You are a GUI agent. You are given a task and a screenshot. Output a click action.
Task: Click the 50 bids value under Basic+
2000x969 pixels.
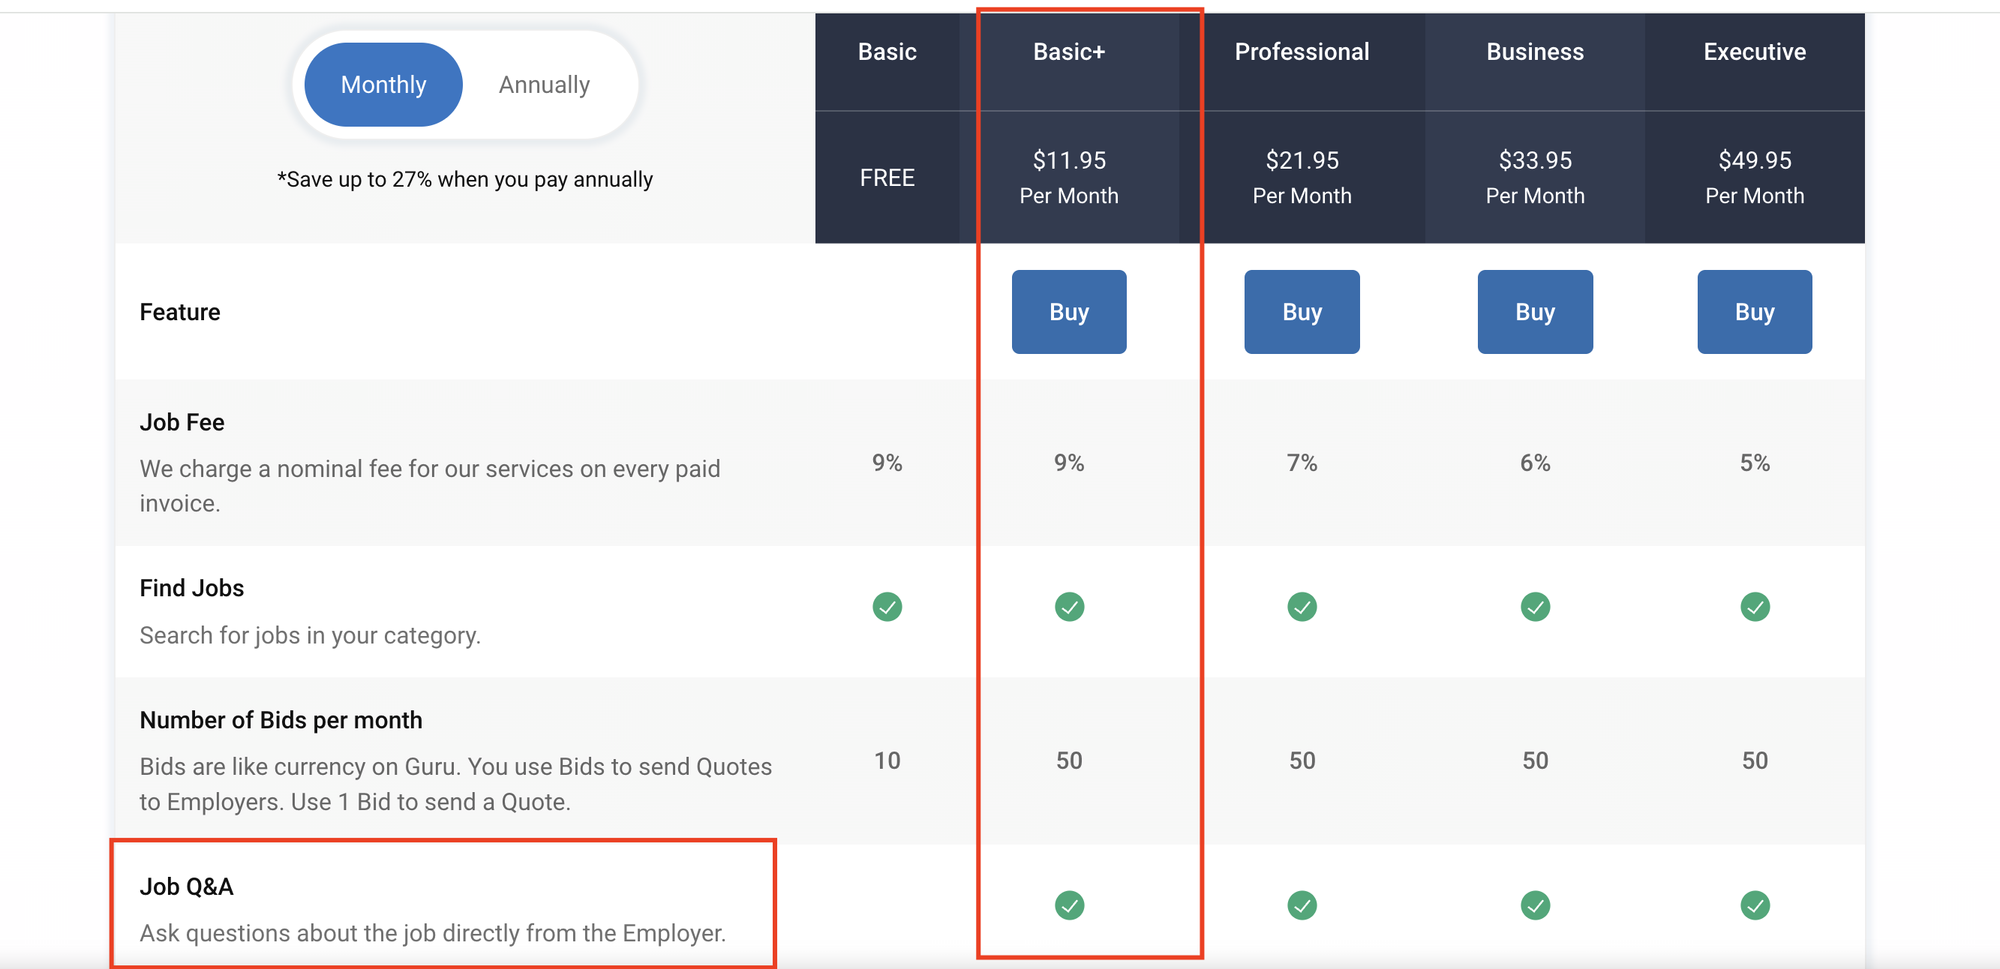1069,761
